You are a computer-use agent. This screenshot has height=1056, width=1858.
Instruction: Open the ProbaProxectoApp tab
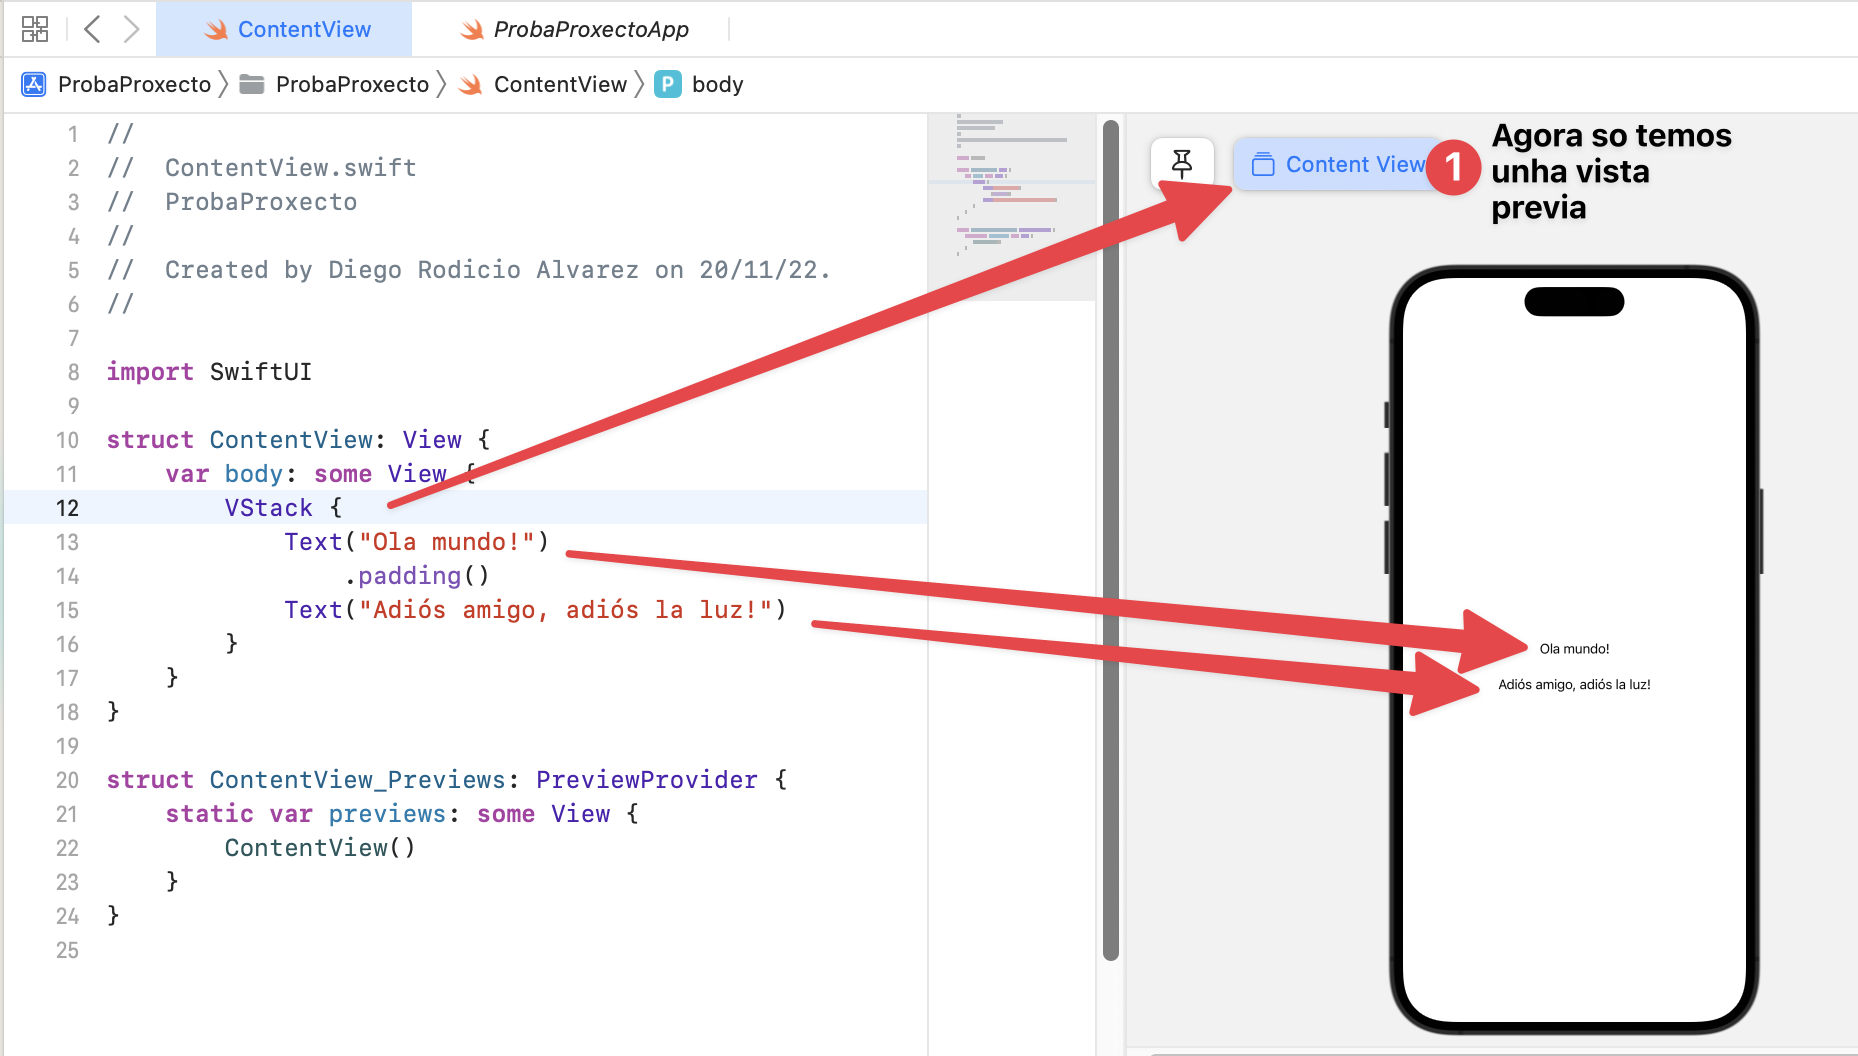coord(590,30)
